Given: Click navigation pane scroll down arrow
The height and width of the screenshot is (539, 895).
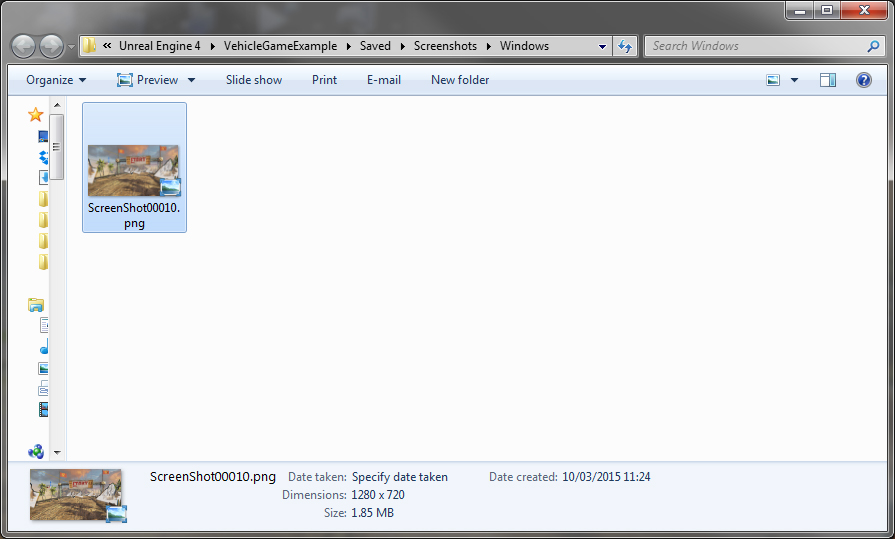Looking at the screenshot, I should coord(57,452).
